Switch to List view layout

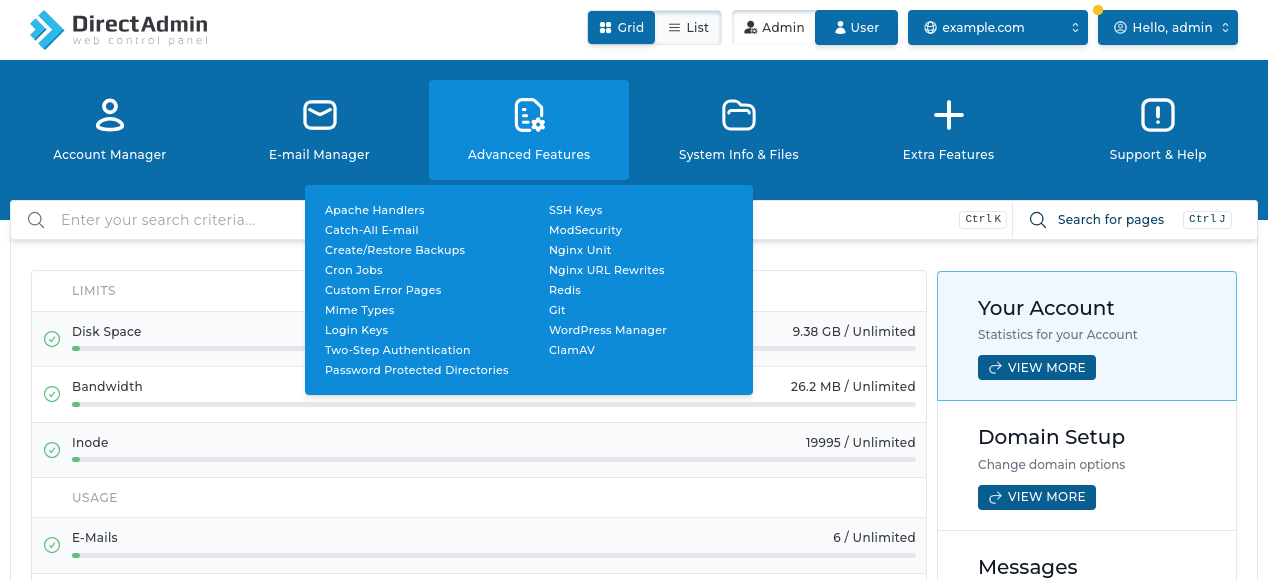click(x=688, y=28)
